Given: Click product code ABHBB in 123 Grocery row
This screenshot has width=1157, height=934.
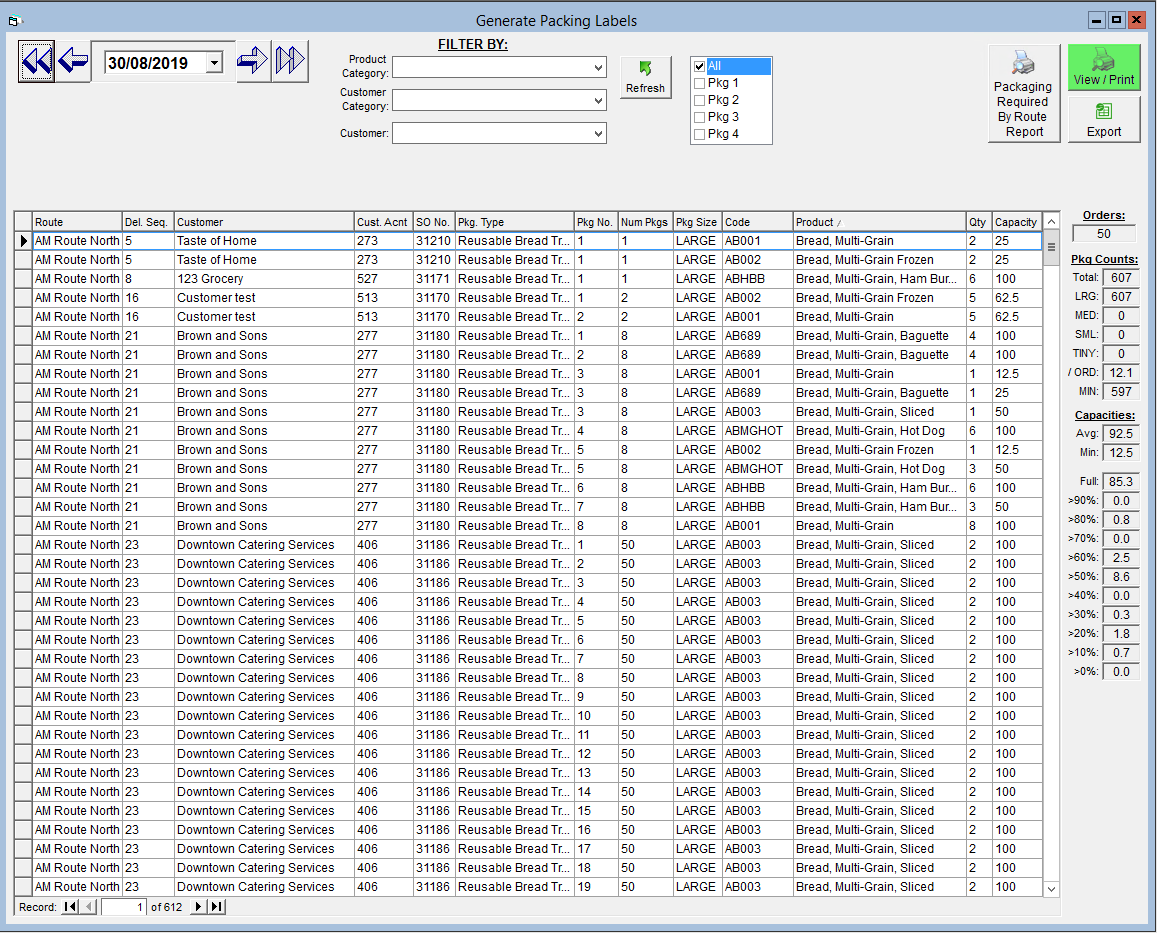Looking at the screenshot, I should click(758, 279).
